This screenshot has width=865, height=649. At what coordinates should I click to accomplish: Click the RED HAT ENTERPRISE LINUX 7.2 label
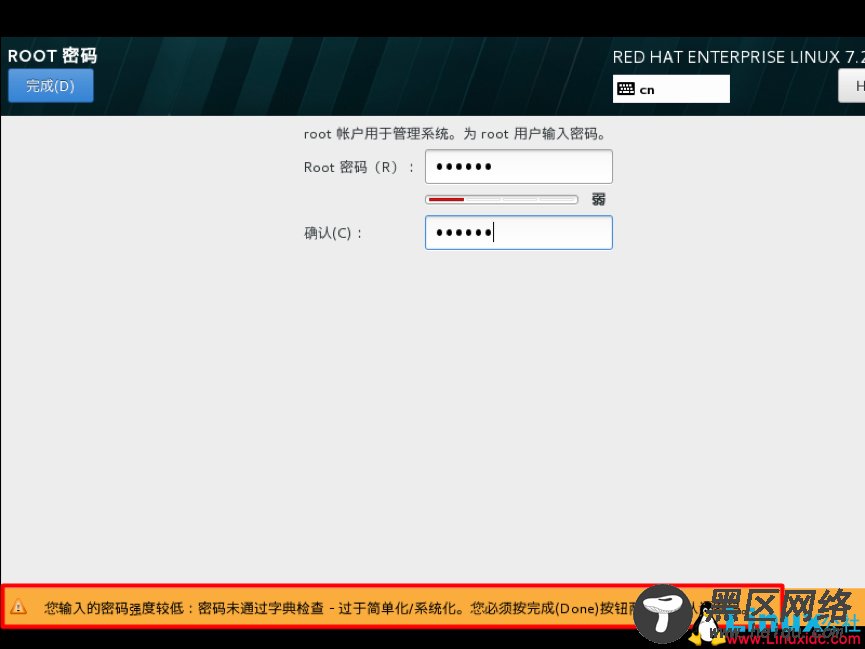click(x=738, y=57)
